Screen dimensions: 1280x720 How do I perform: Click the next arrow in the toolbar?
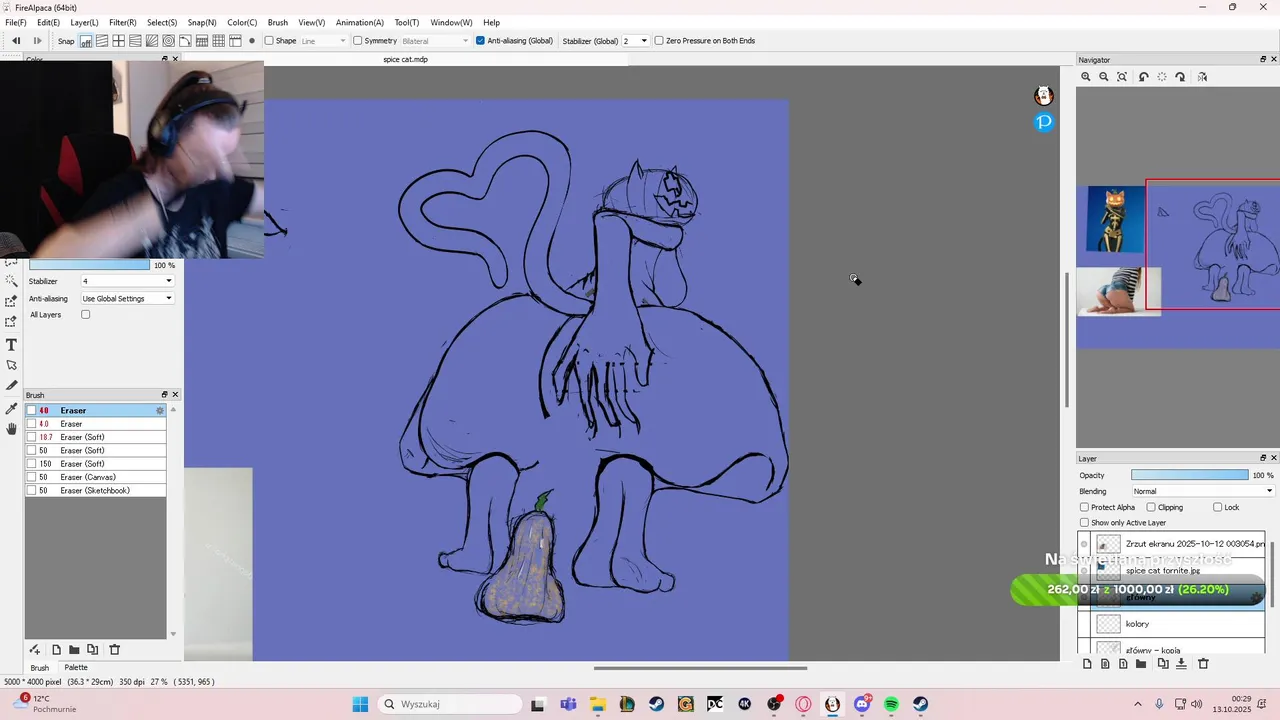pos(38,41)
